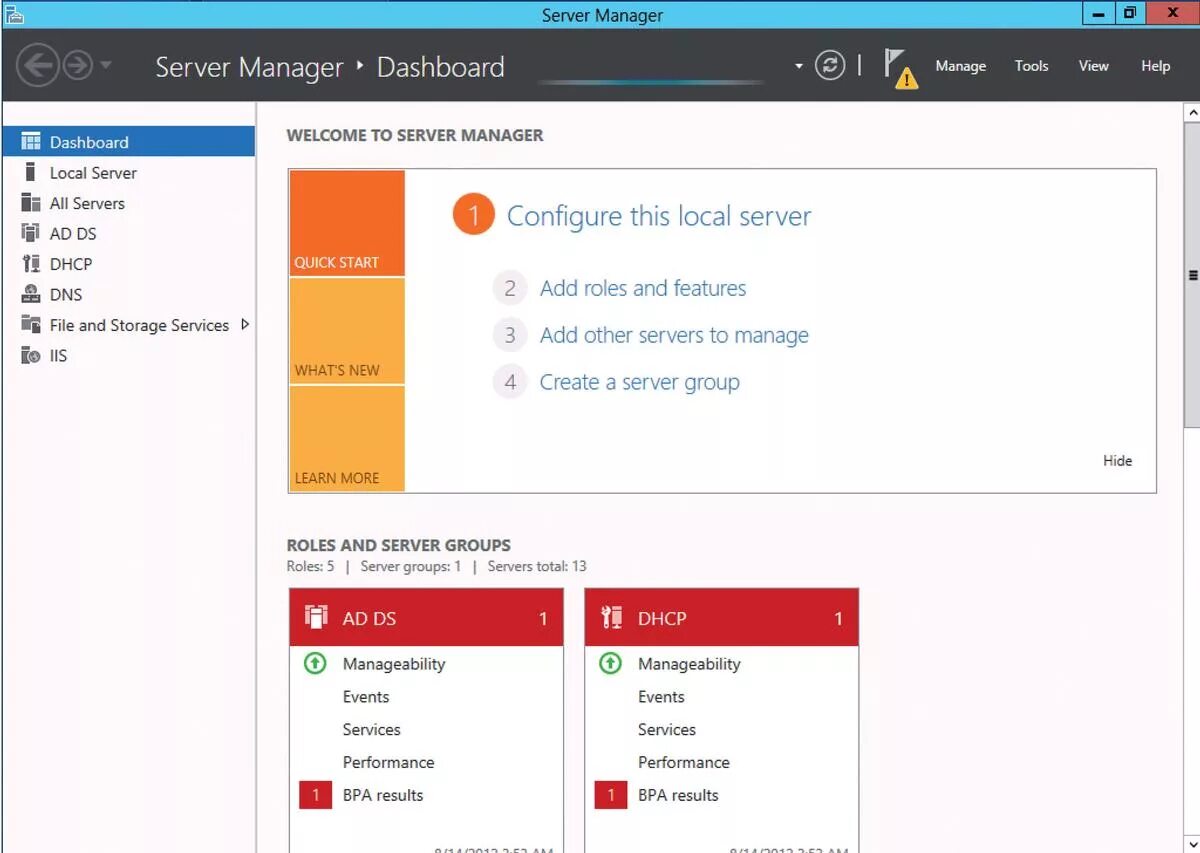Viewport: 1200px width, 853px height.
Task: Click DHCP Manageability green status icon
Action: coord(610,663)
